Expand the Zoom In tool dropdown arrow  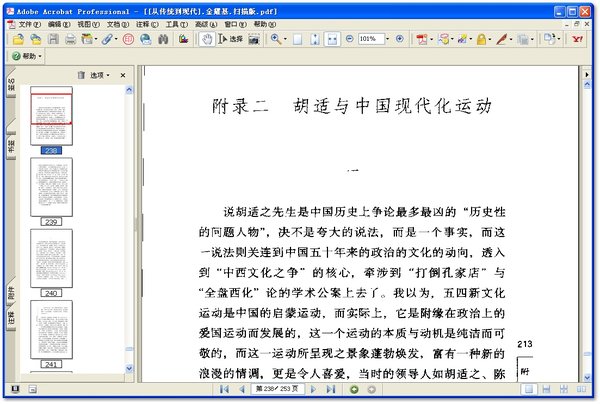coord(285,39)
